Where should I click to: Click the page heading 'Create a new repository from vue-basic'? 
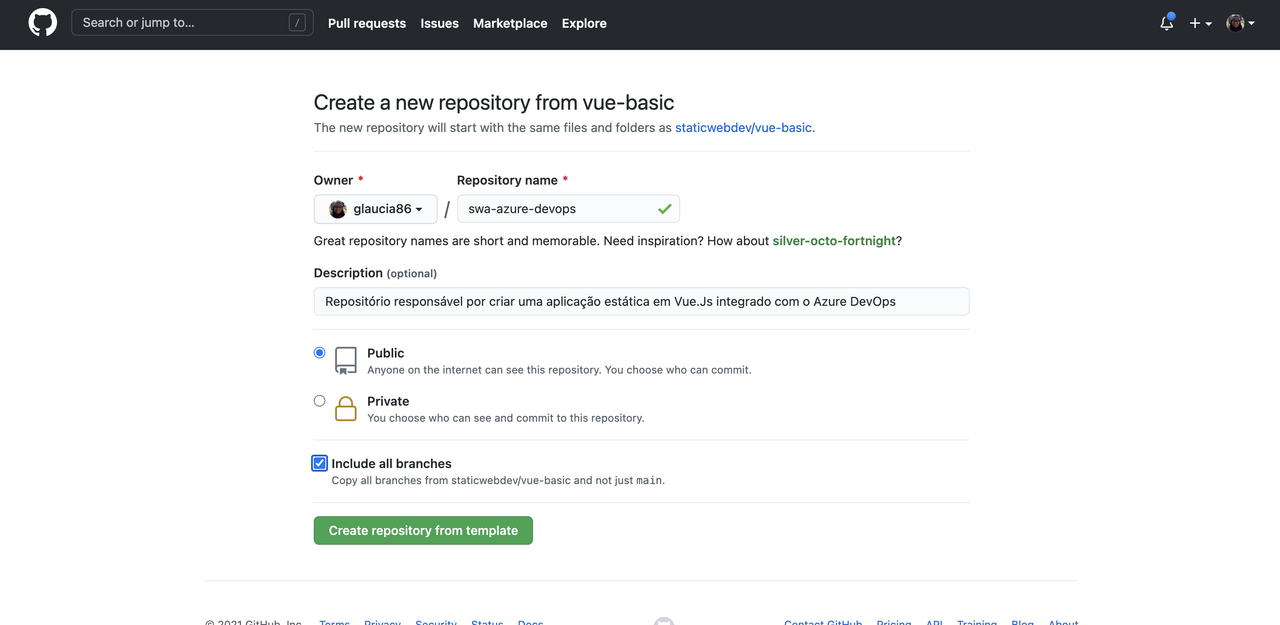pyautogui.click(x=494, y=102)
